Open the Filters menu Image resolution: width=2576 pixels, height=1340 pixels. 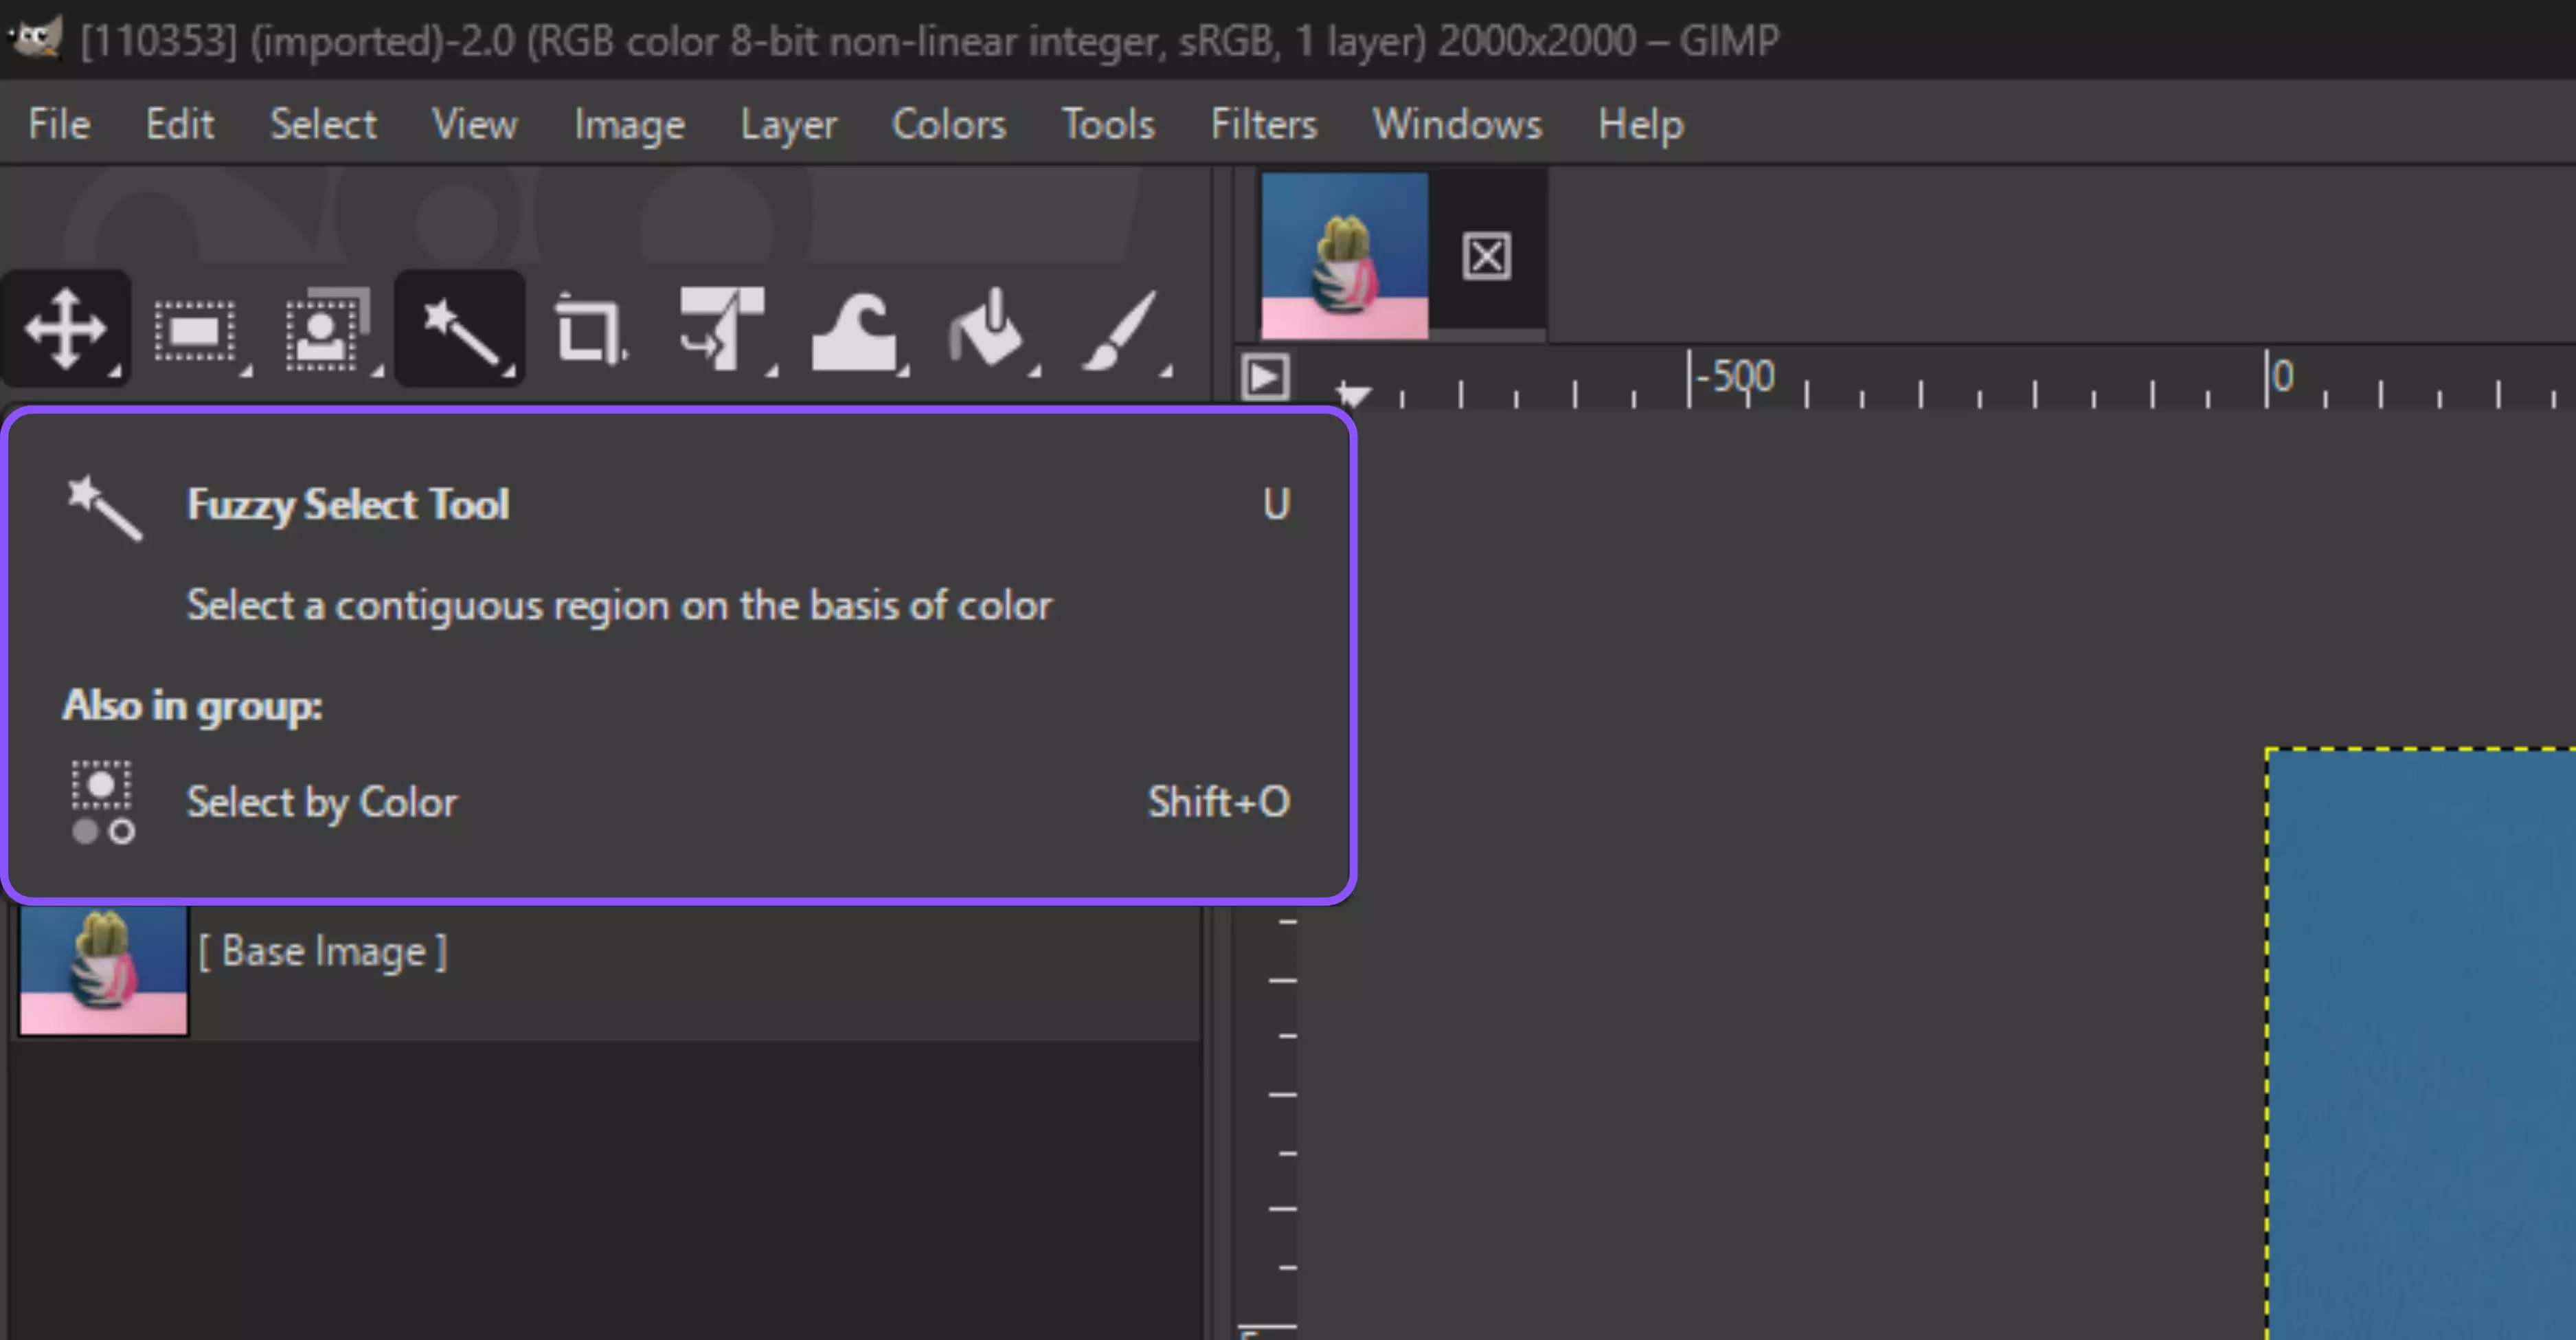[1263, 123]
